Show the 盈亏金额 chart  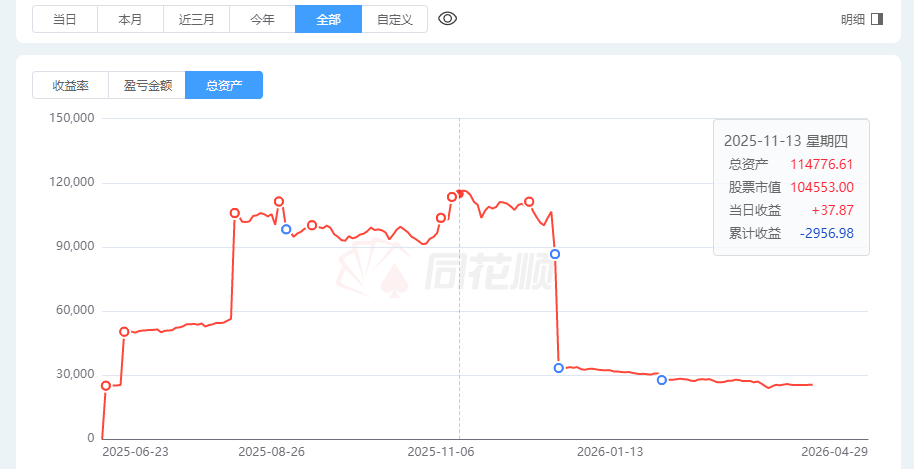coord(147,86)
